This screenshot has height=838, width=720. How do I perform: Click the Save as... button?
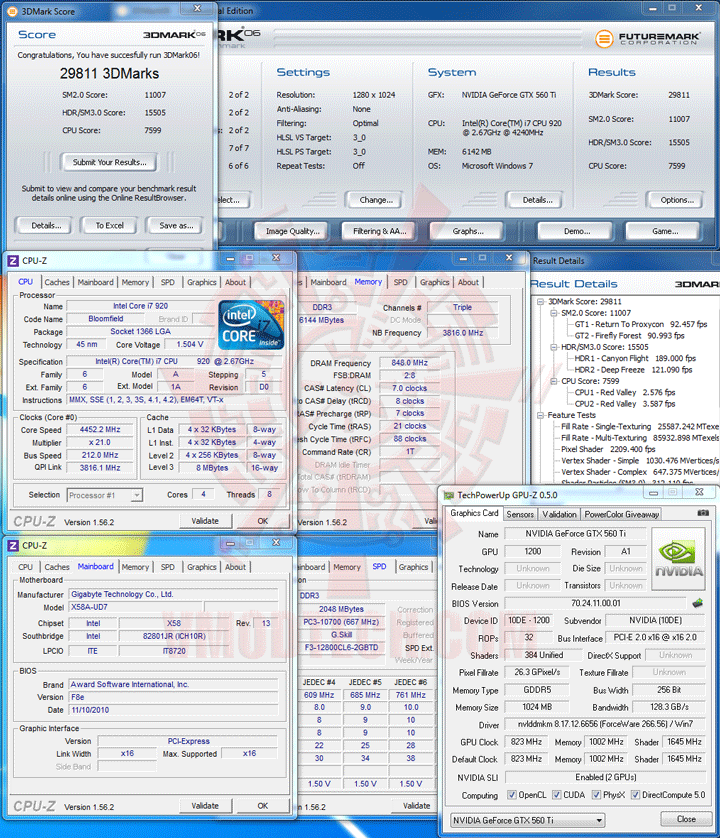click(176, 226)
